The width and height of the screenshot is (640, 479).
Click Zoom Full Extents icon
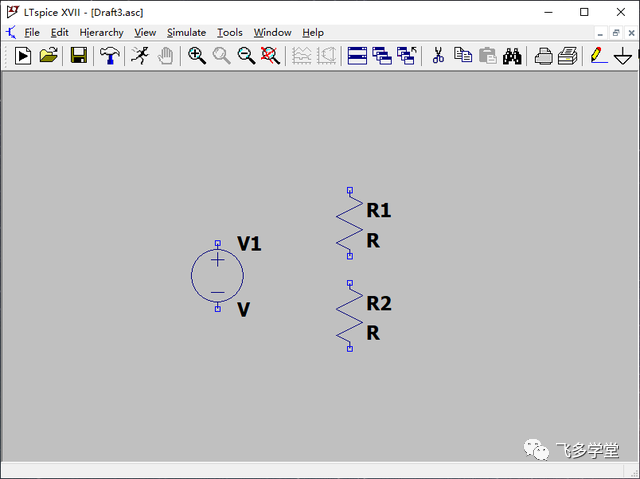[x=271, y=55]
